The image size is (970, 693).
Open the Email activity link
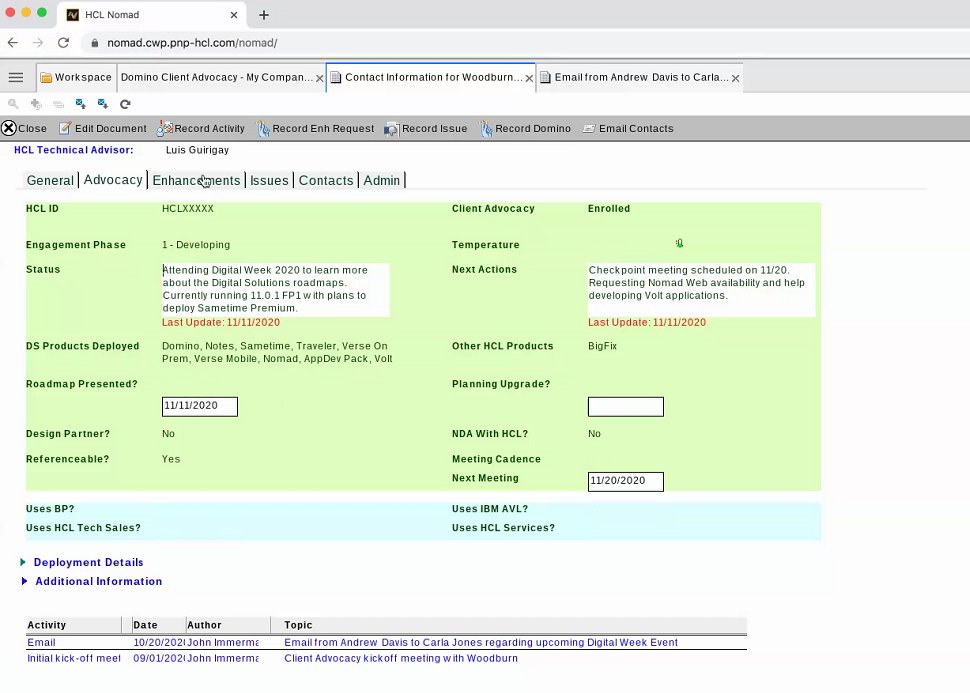41,643
